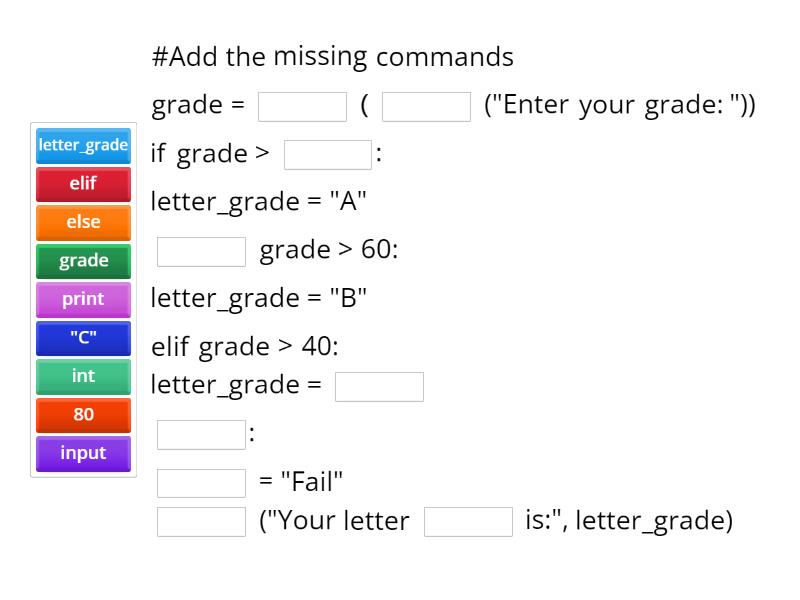Click the red elif word tile

coord(83,184)
